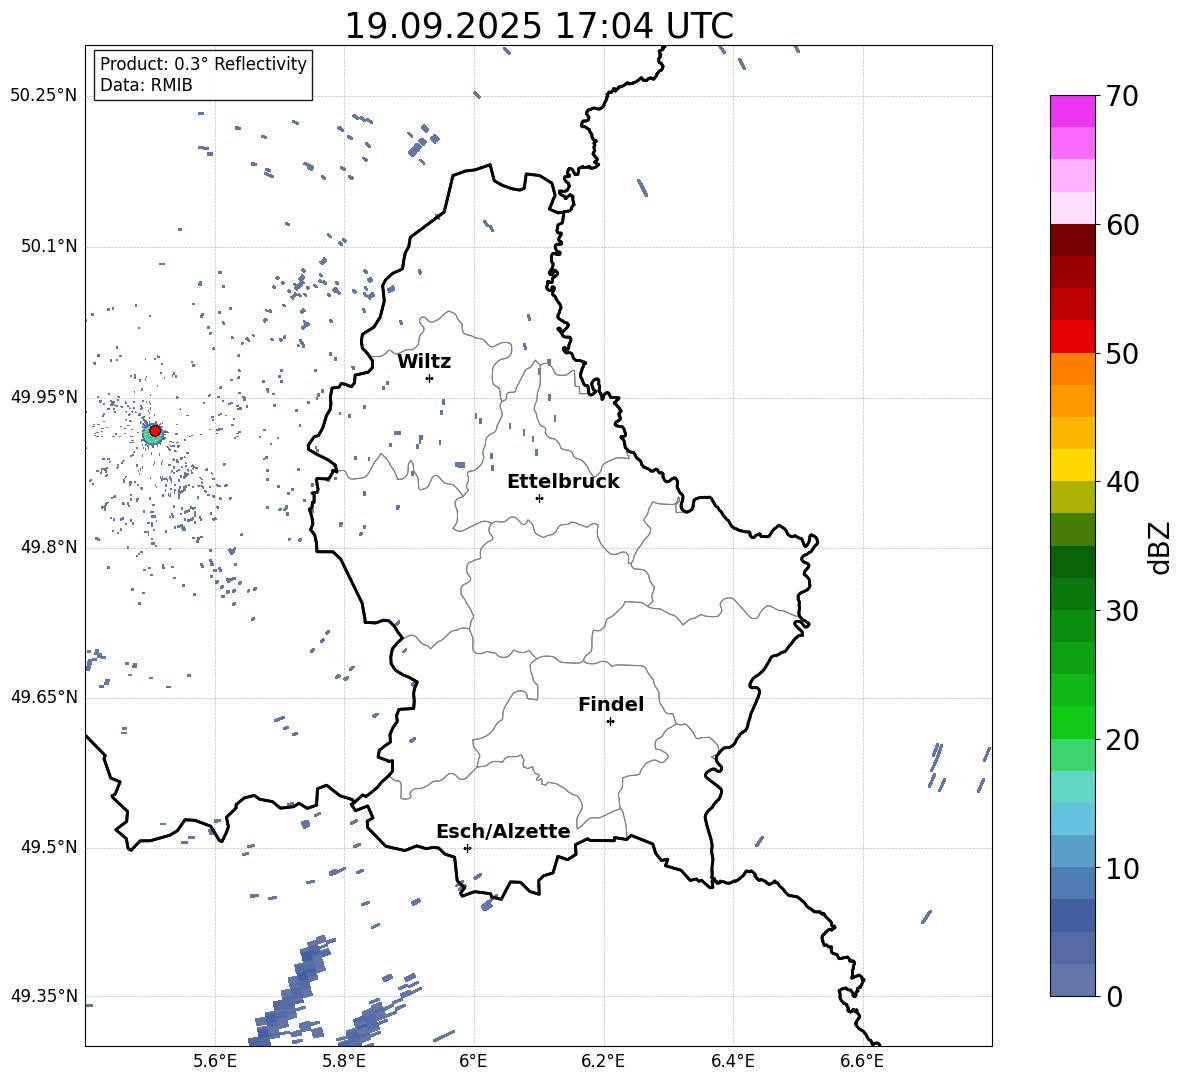Click the 40 colorbar tick label
This screenshot has height=1081, width=1184.
[x=1123, y=482]
